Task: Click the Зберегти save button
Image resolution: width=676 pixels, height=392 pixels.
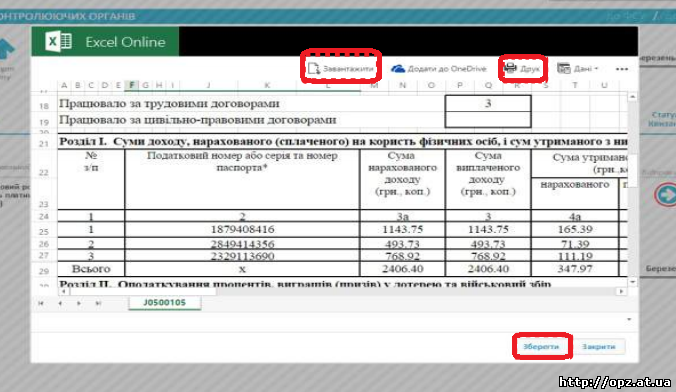Action: (541, 346)
